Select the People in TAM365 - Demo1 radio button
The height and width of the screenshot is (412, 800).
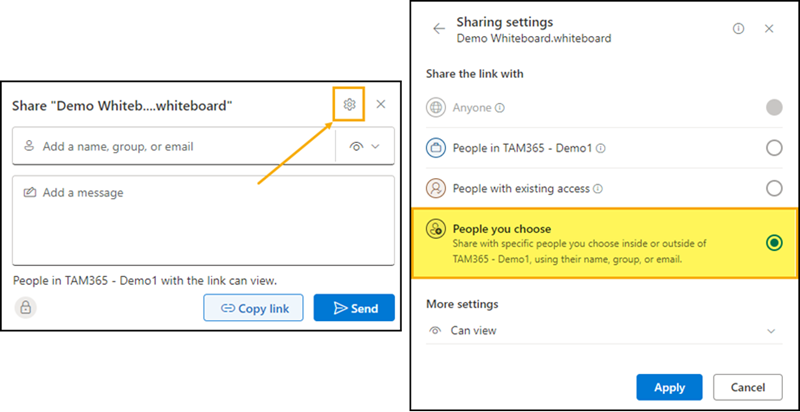[773, 148]
